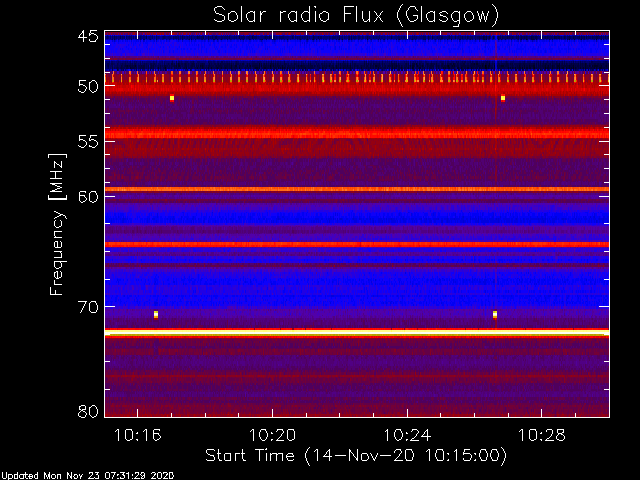This screenshot has height=480, width=640.
Task: Click the 70 MHz frequency label
Action: (x=88, y=307)
